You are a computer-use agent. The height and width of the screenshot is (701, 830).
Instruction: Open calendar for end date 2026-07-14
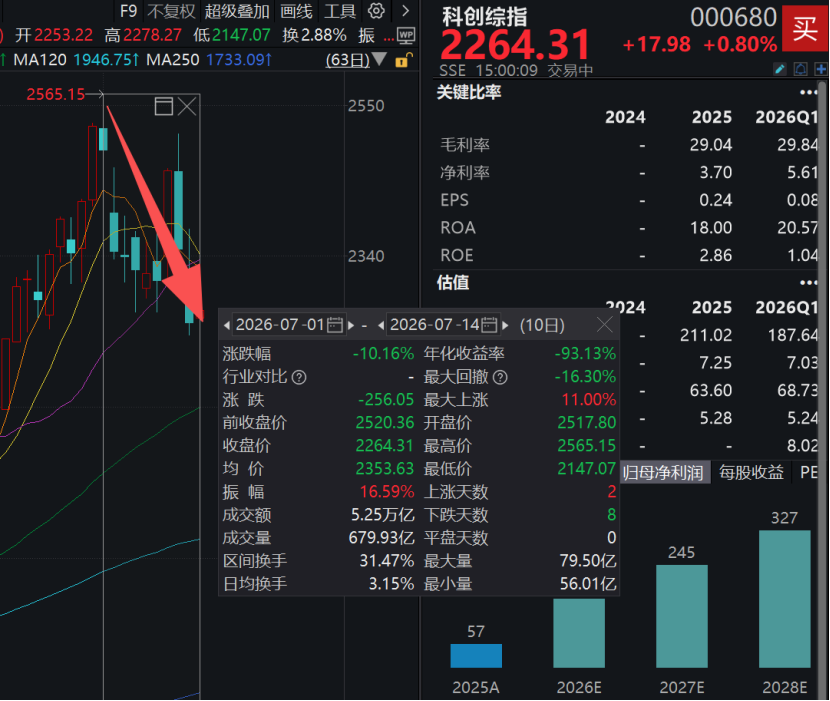[489, 325]
